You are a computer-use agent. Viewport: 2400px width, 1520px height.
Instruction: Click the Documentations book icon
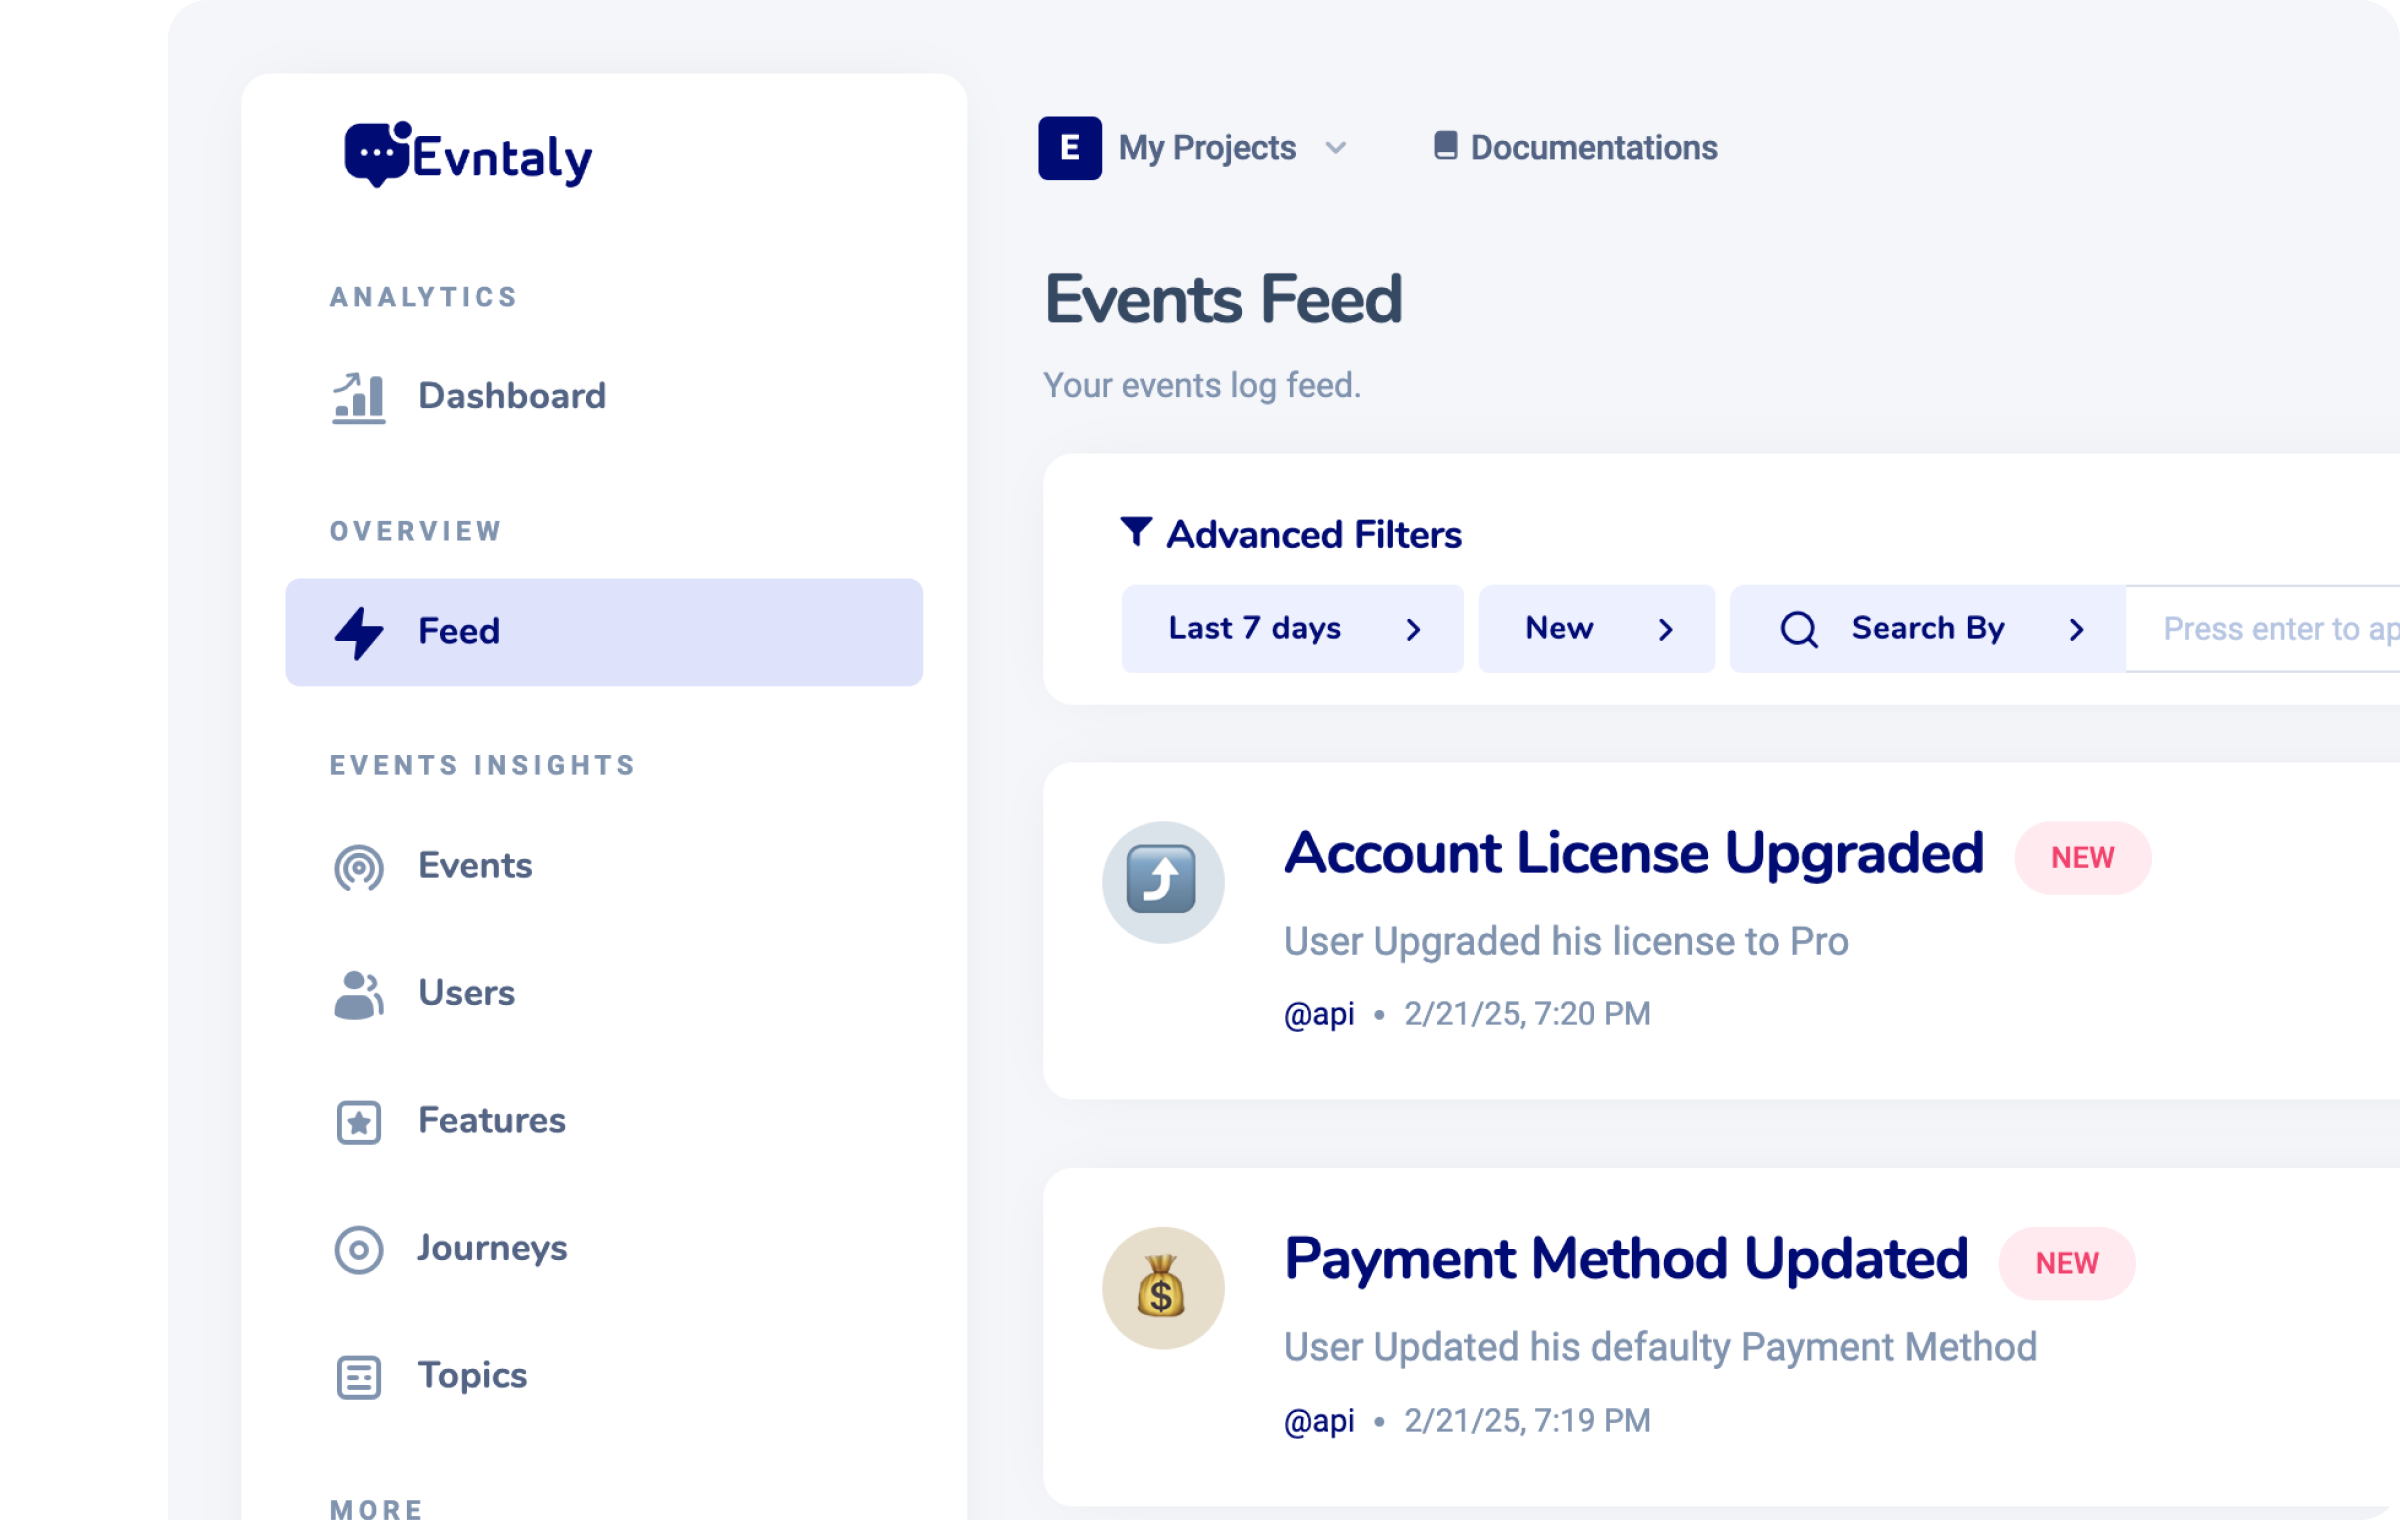pos(1445,146)
